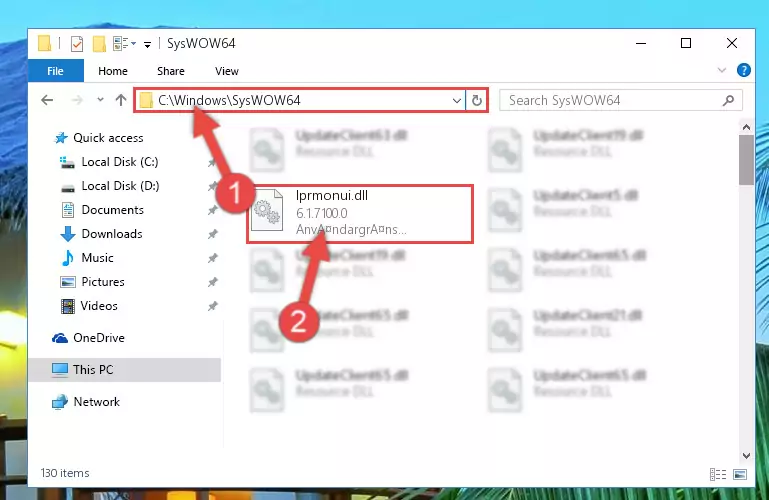Refresh the SysWOW64 folder view

point(477,100)
